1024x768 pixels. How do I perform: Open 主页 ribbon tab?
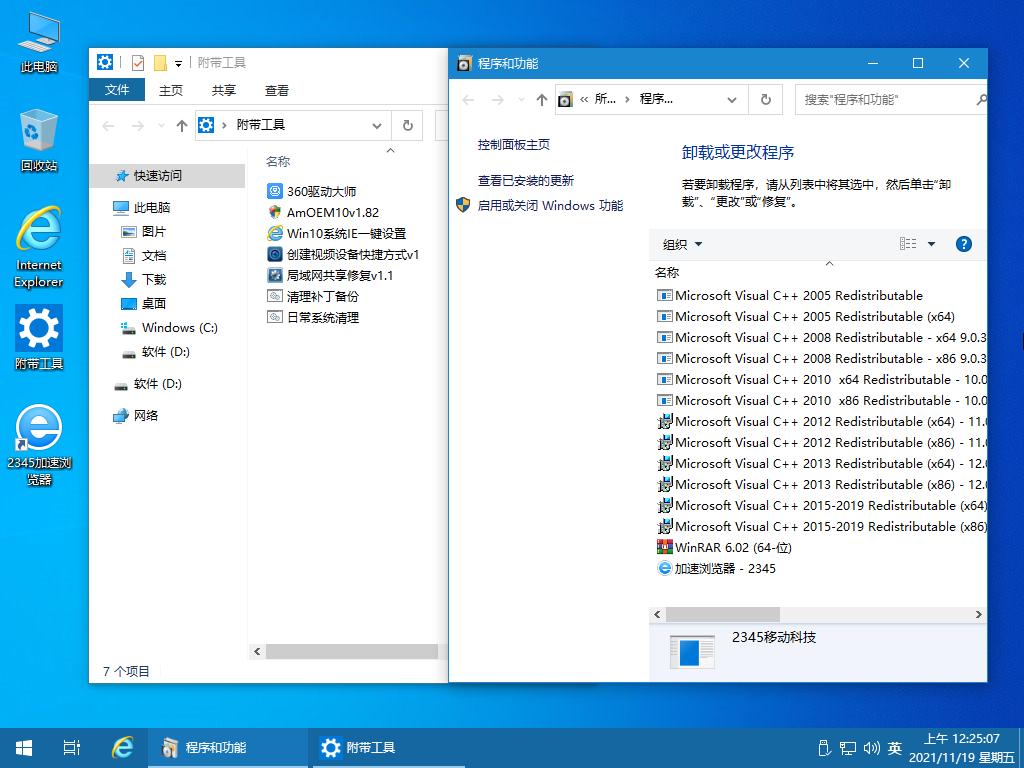(x=171, y=91)
